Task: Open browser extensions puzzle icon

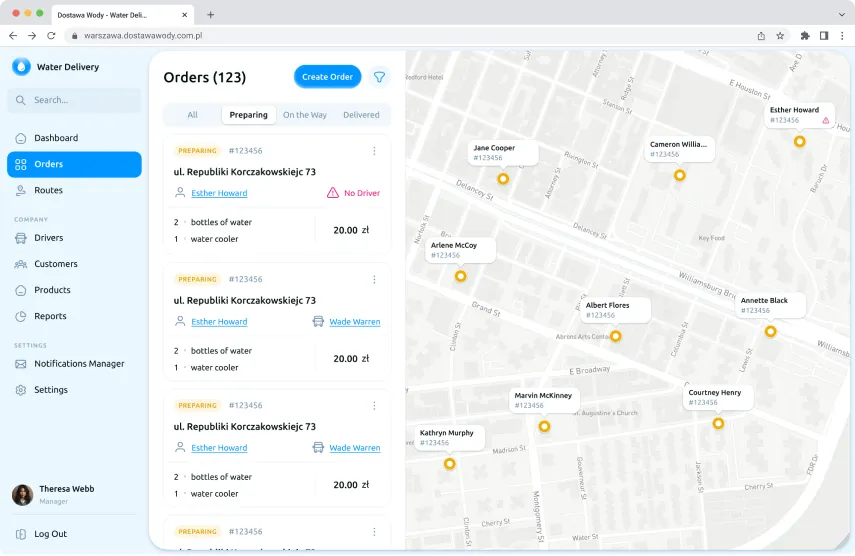Action: [805, 35]
